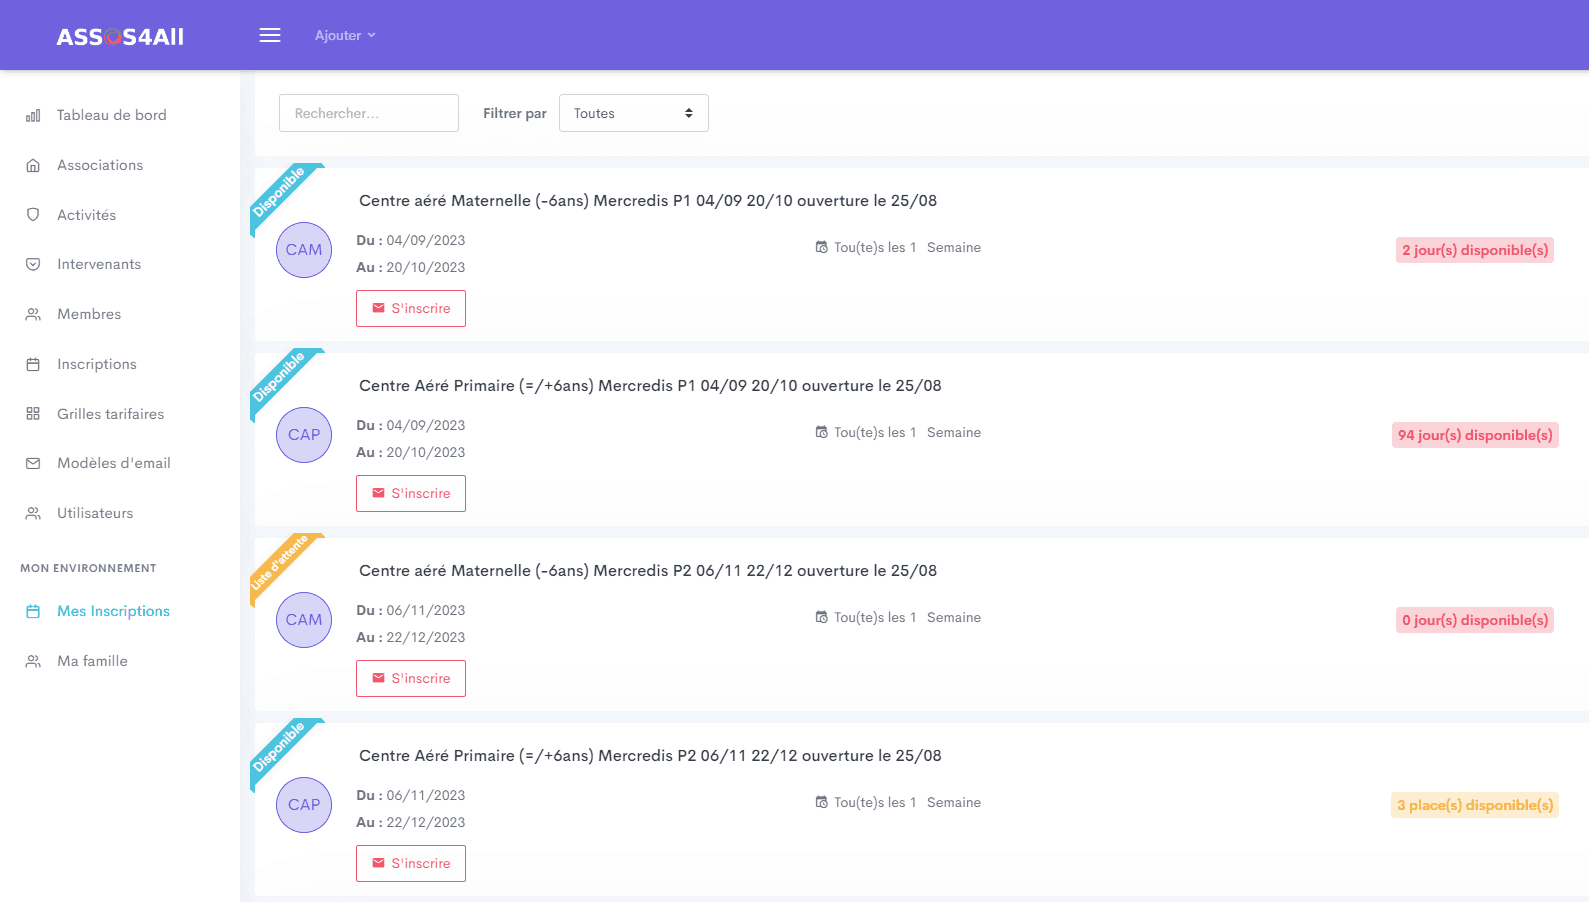Click the Tableau de bord chart icon
This screenshot has width=1589, height=902.
click(x=33, y=116)
